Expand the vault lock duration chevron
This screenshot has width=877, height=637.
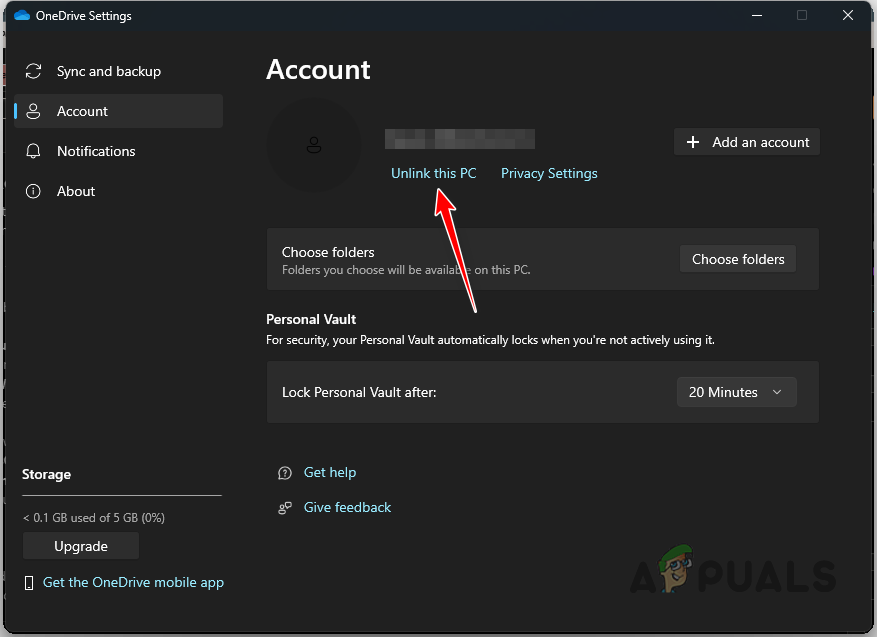778,392
